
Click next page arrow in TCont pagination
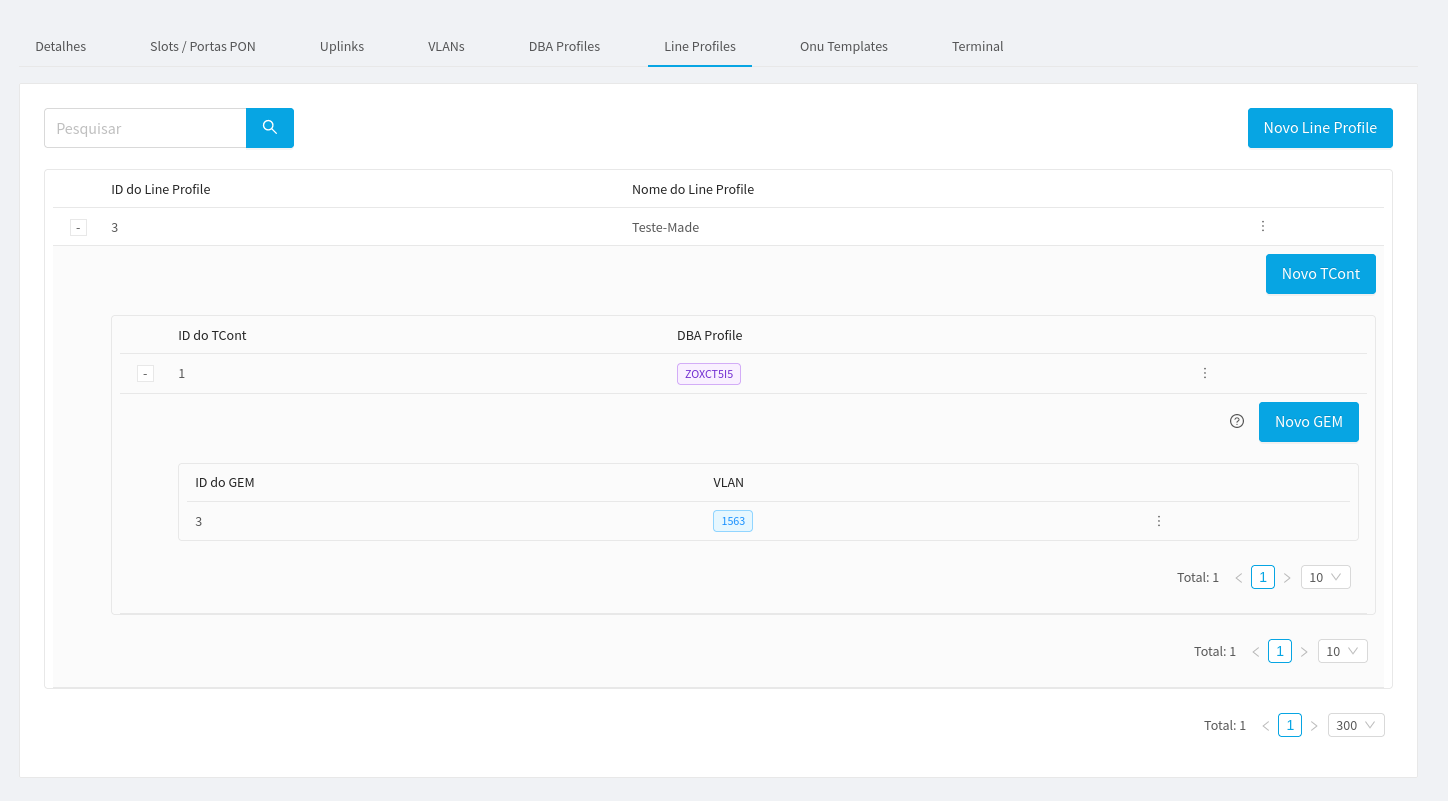[x=1304, y=651]
